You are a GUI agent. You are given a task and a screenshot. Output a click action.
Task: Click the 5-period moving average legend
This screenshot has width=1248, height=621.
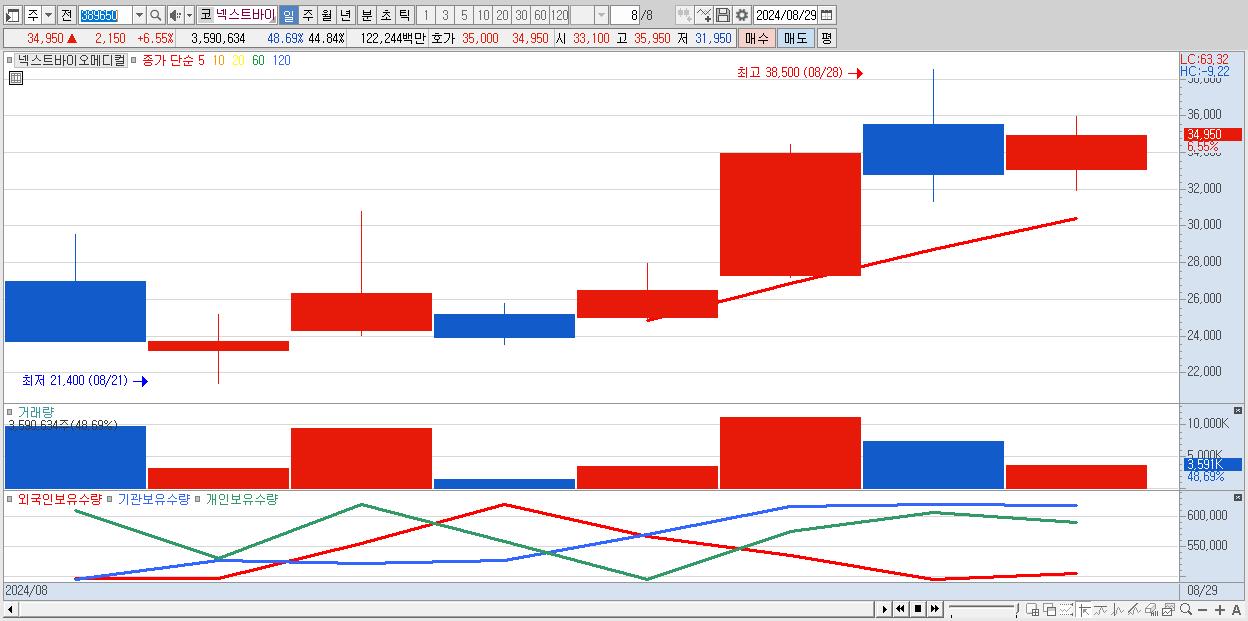pyautogui.click(x=201, y=60)
